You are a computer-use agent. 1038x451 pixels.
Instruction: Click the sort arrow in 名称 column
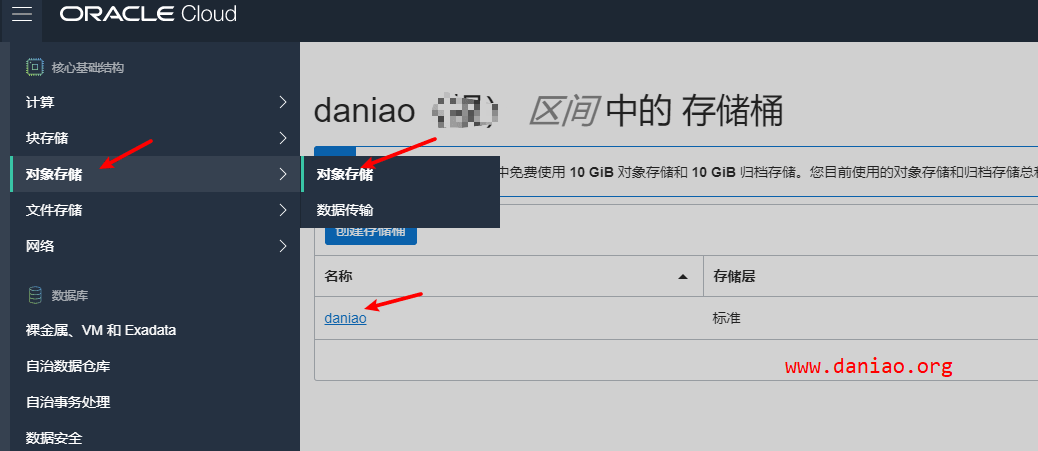coord(683,277)
